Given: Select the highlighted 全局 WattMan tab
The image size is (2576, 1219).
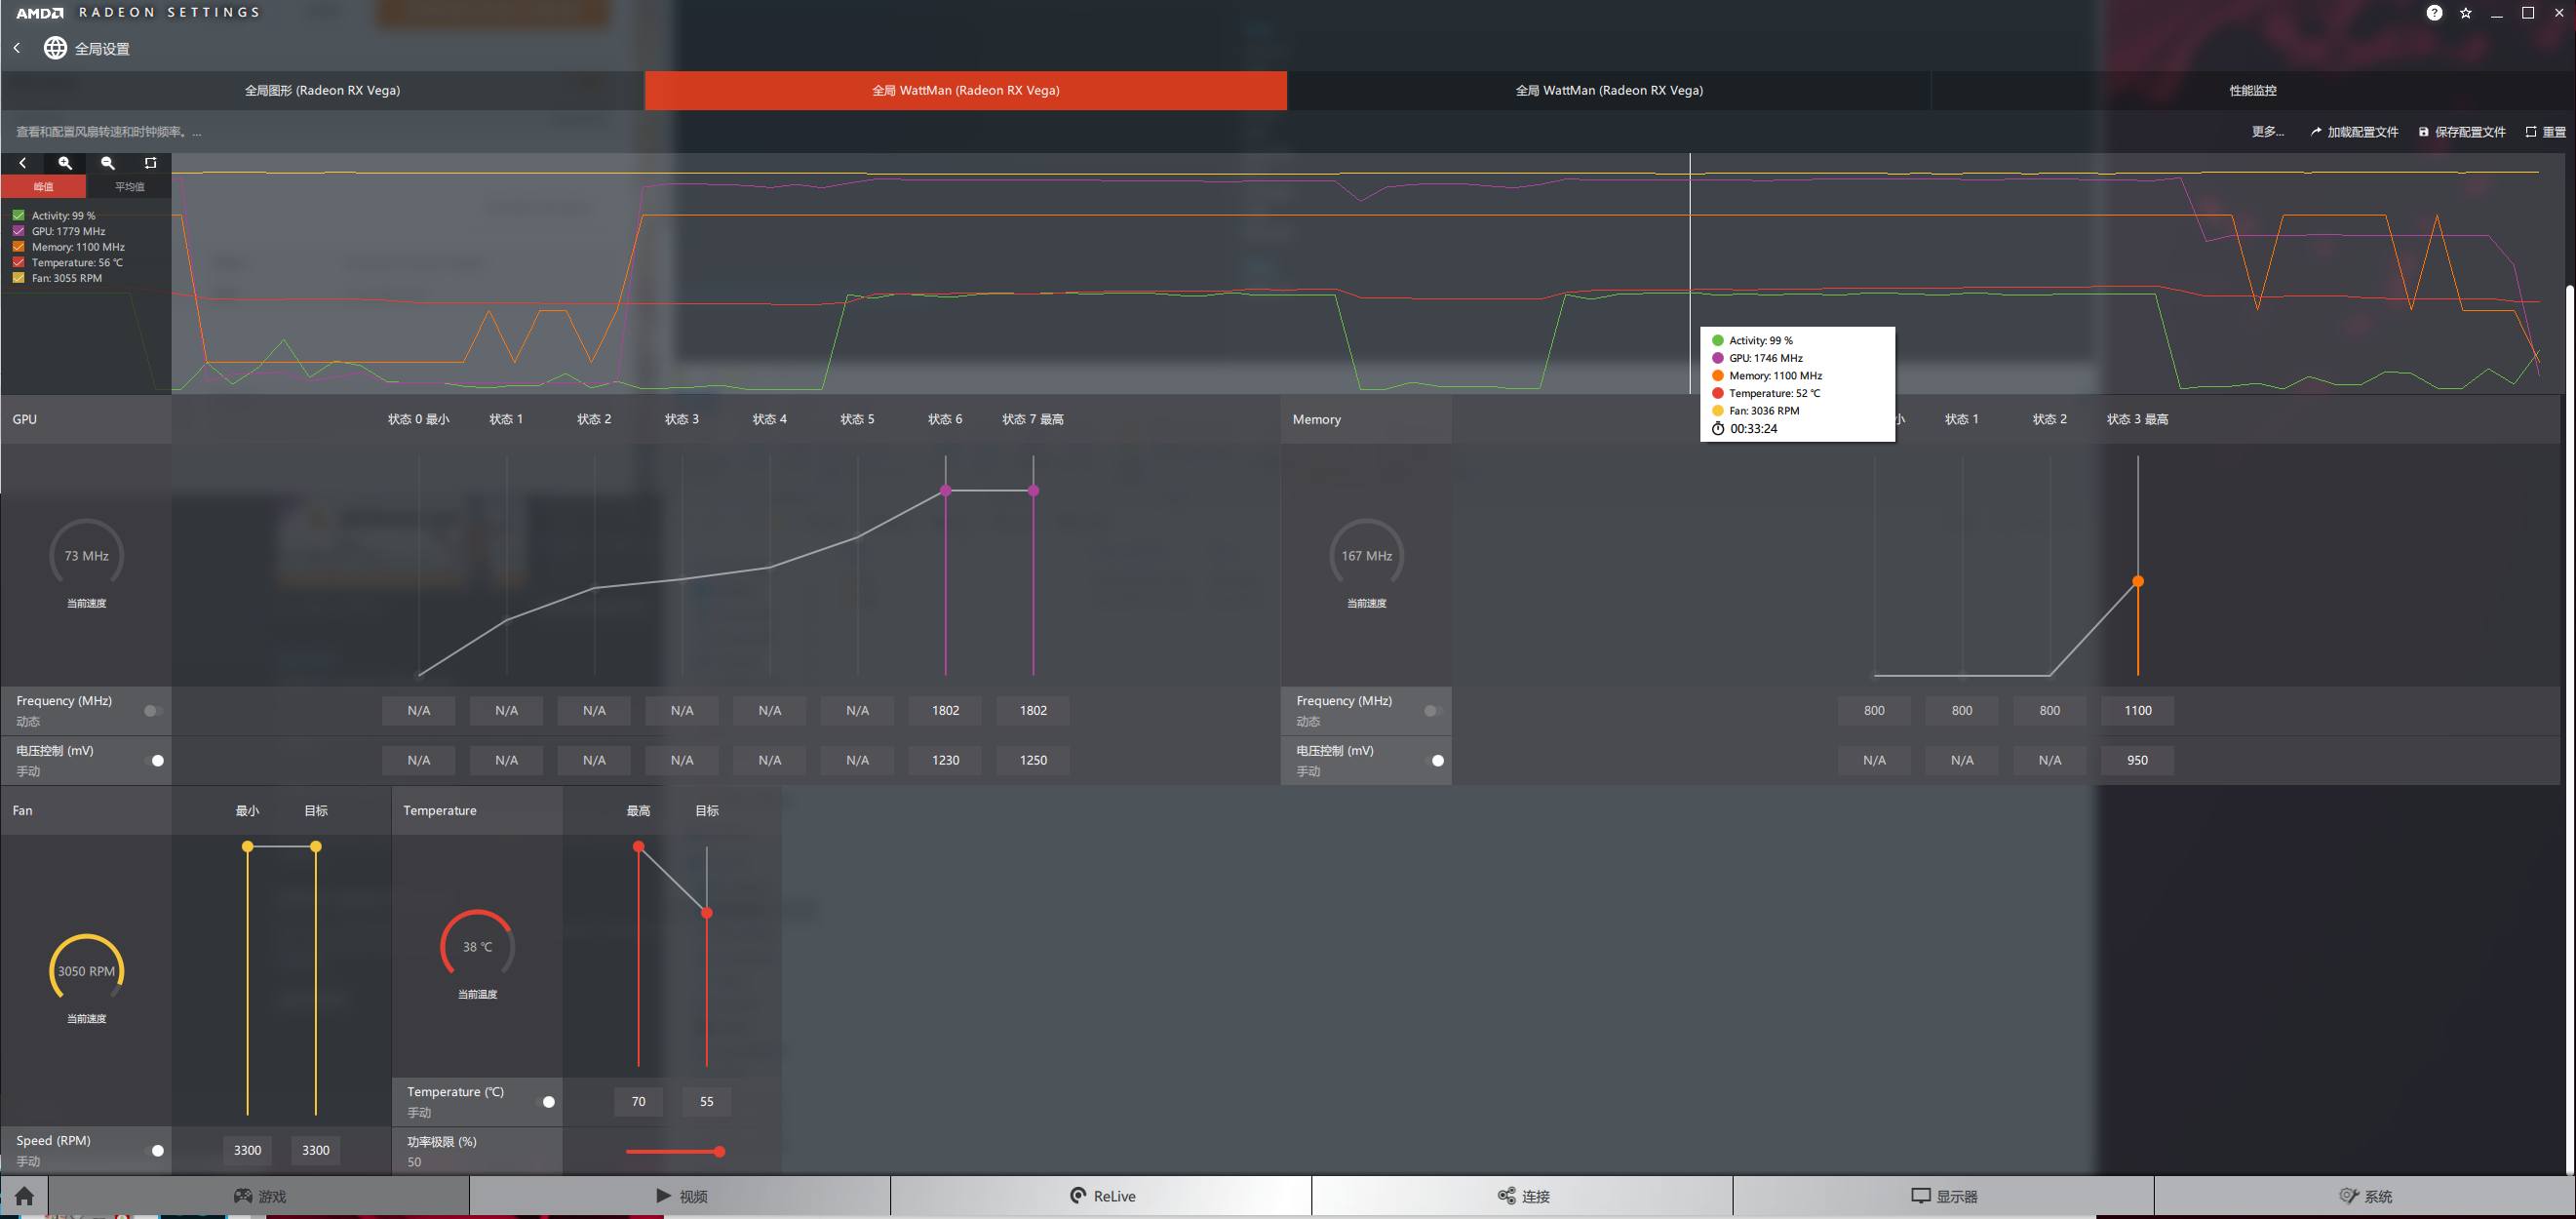Looking at the screenshot, I should pos(965,90).
